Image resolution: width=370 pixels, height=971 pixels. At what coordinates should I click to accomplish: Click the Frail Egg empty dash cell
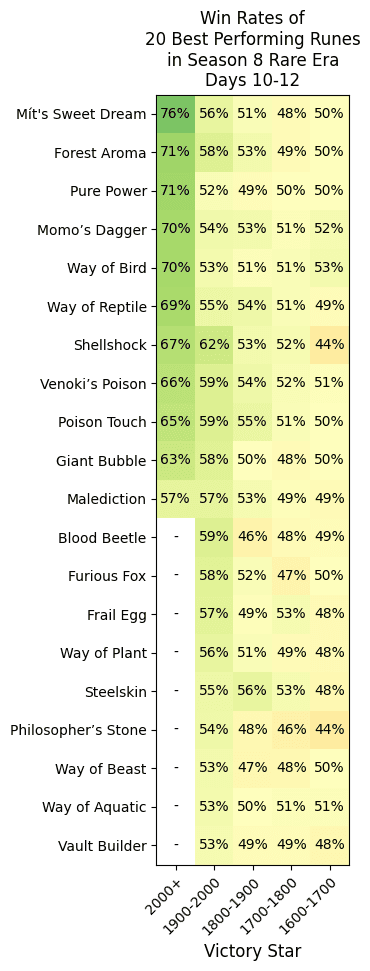(176, 614)
